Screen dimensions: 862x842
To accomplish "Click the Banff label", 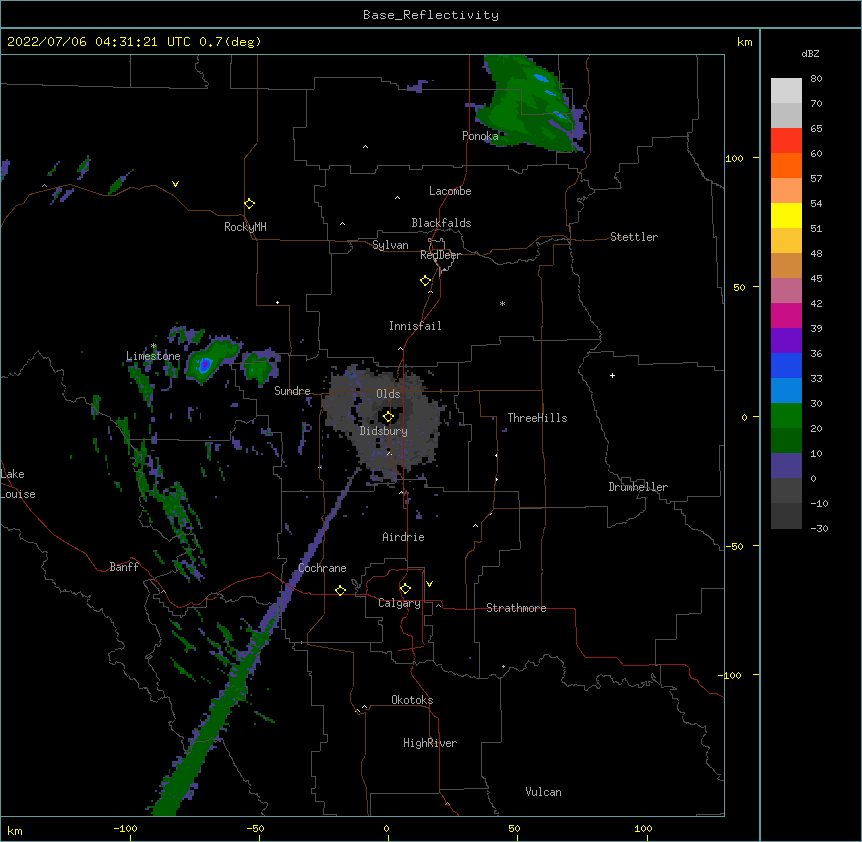I will [124, 567].
